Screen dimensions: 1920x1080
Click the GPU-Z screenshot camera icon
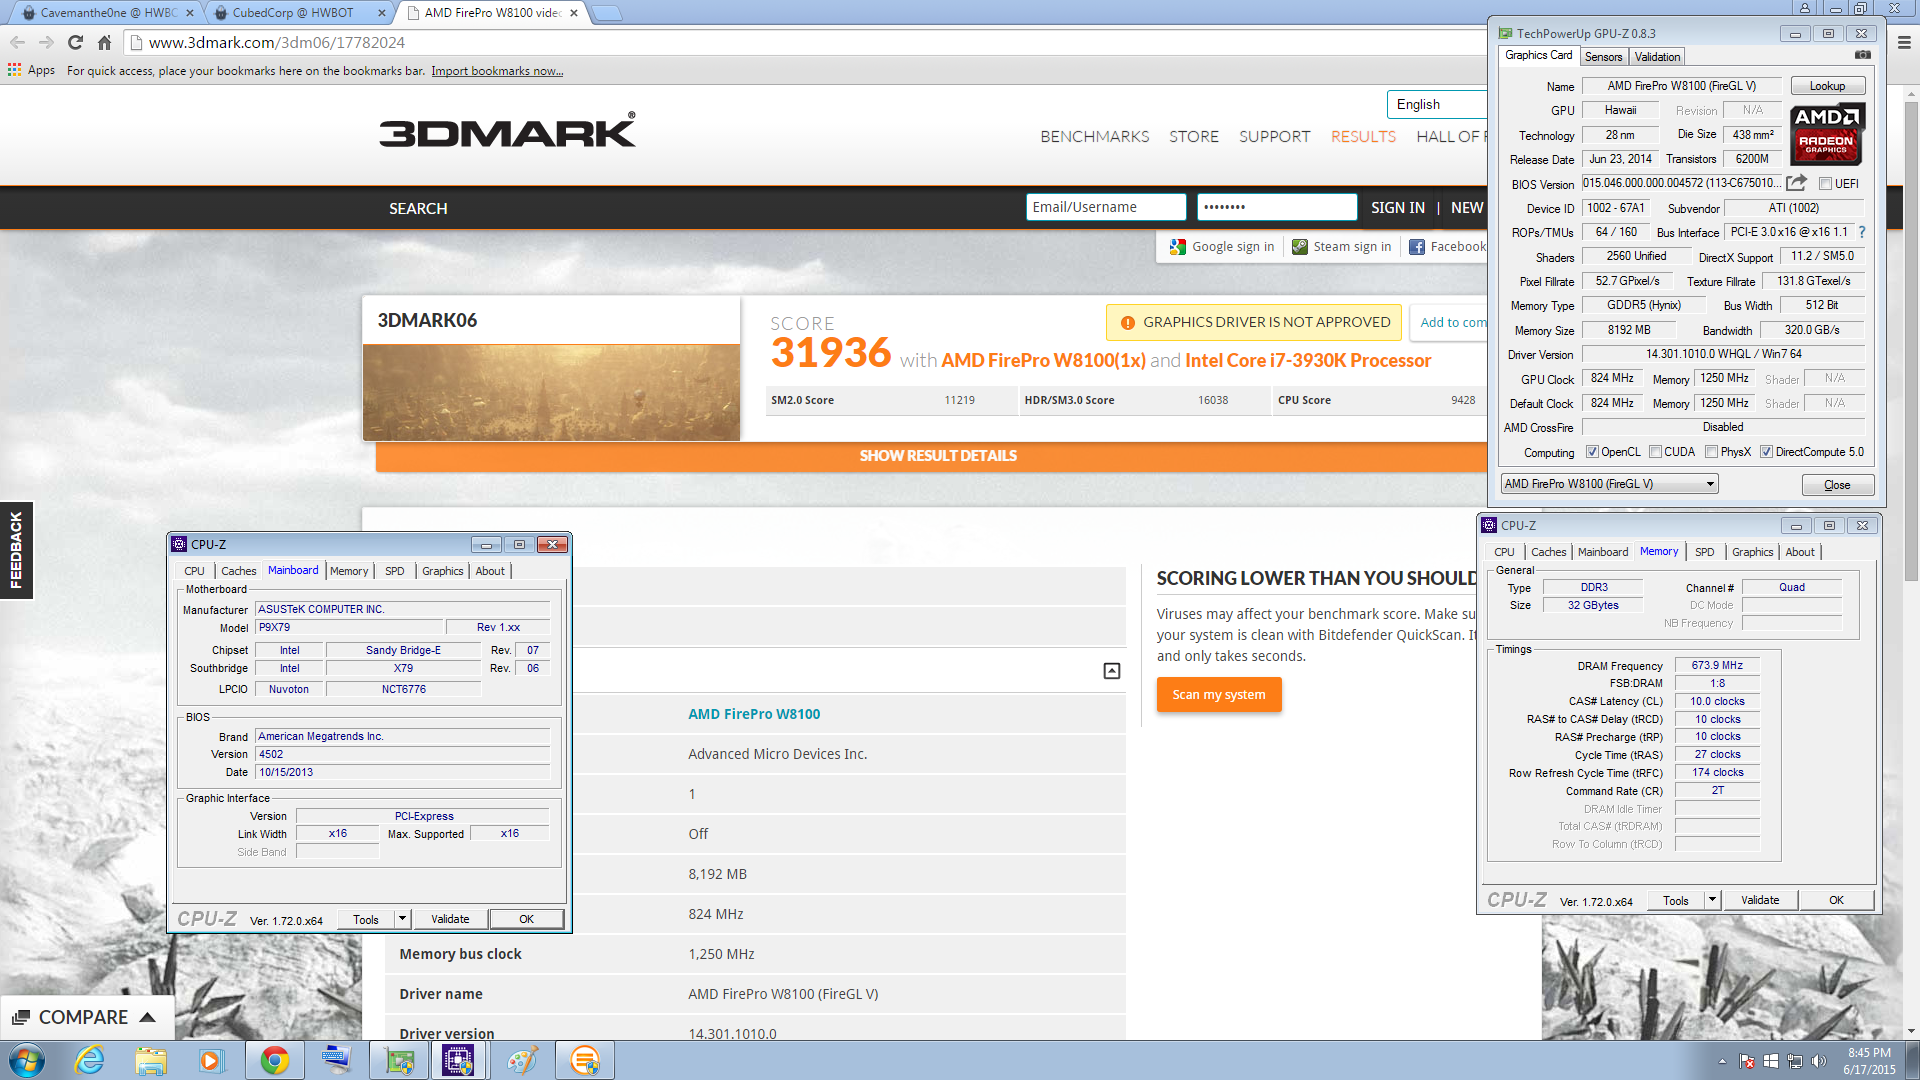(1862, 56)
